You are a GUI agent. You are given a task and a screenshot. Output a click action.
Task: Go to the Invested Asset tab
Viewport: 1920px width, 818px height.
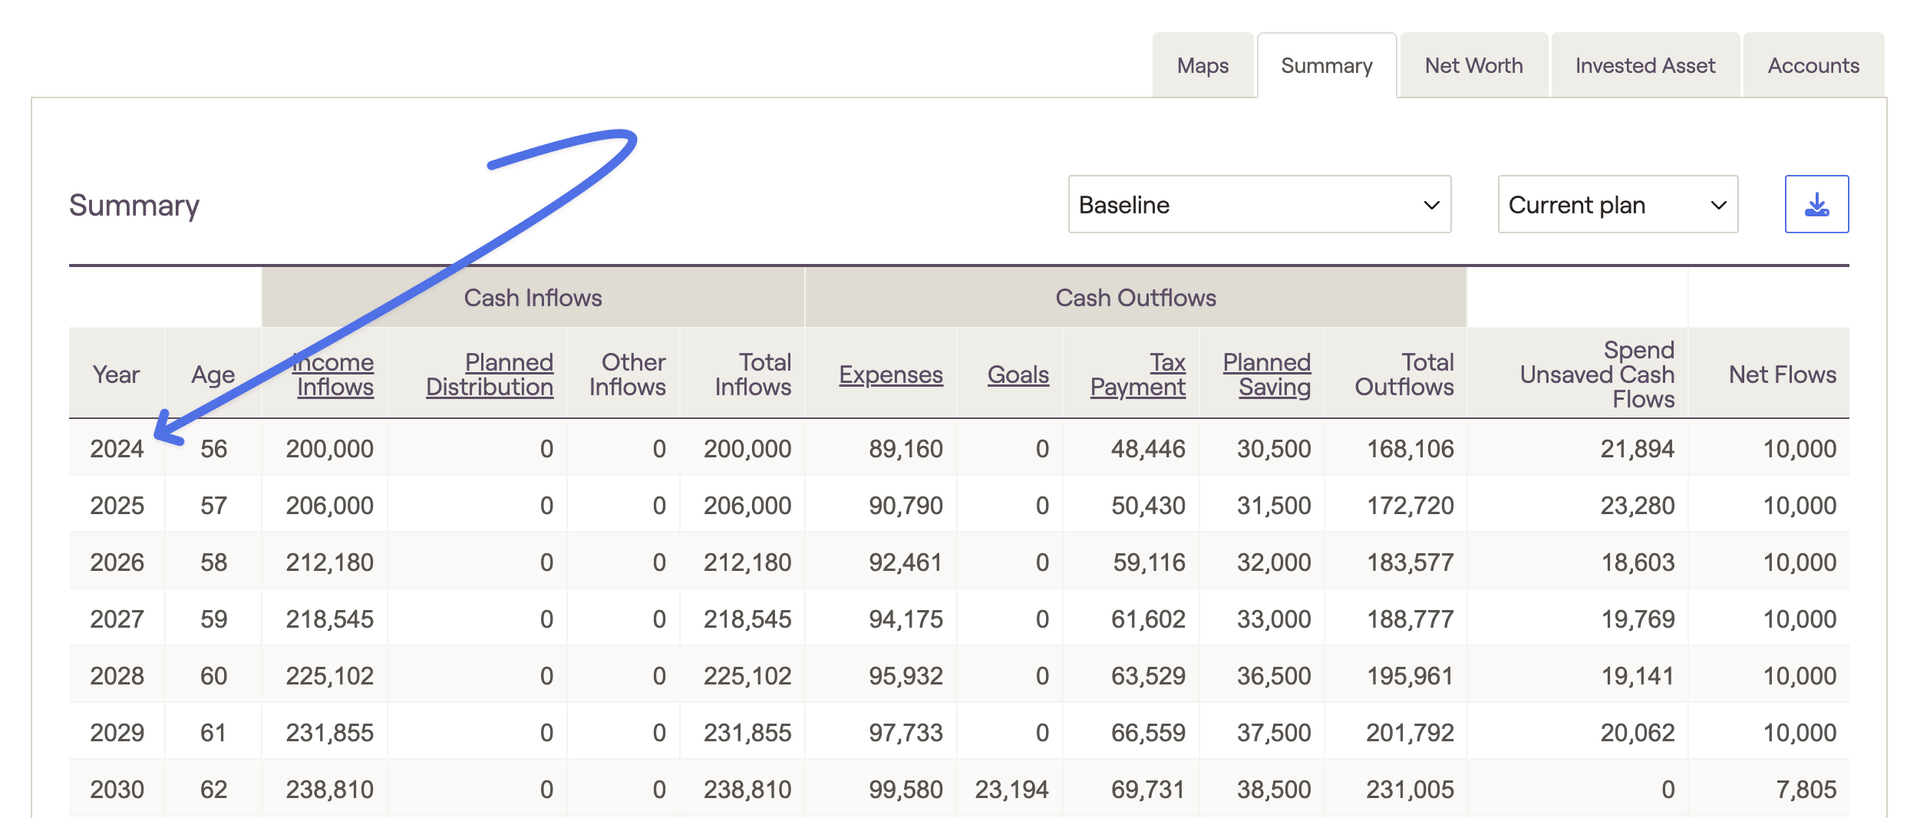(x=1644, y=66)
